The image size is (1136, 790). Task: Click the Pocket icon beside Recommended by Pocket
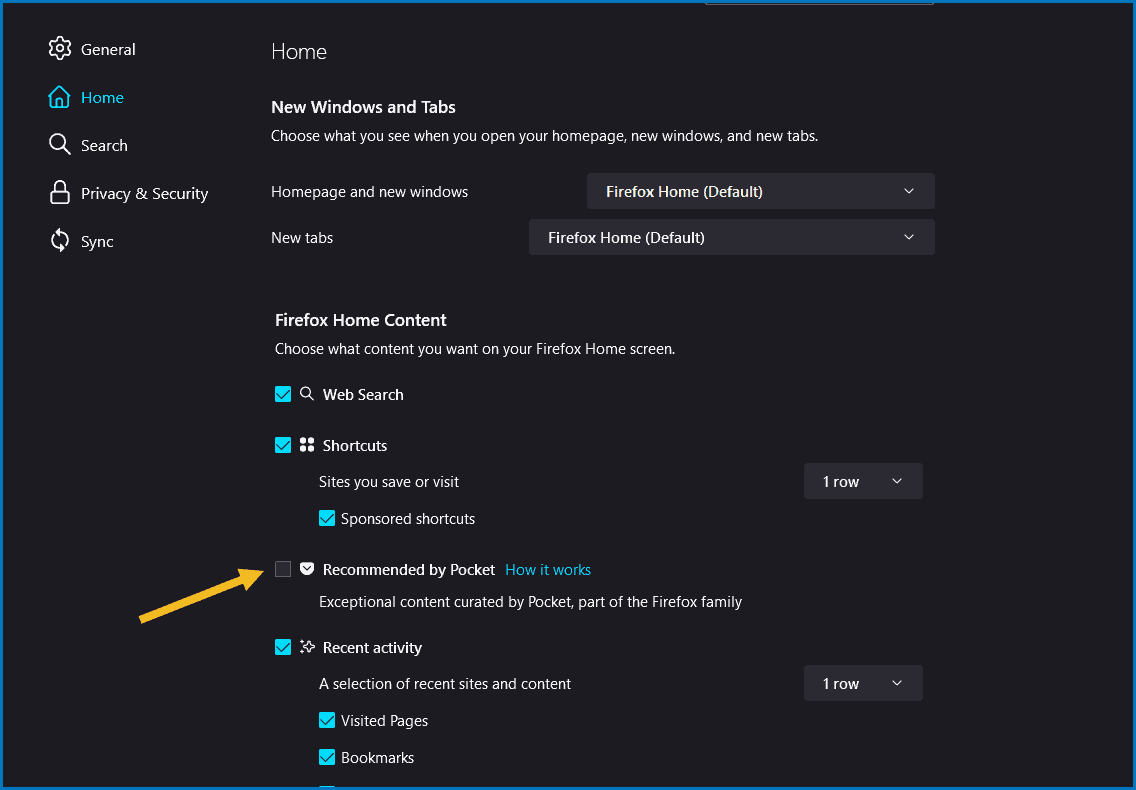click(x=307, y=569)
